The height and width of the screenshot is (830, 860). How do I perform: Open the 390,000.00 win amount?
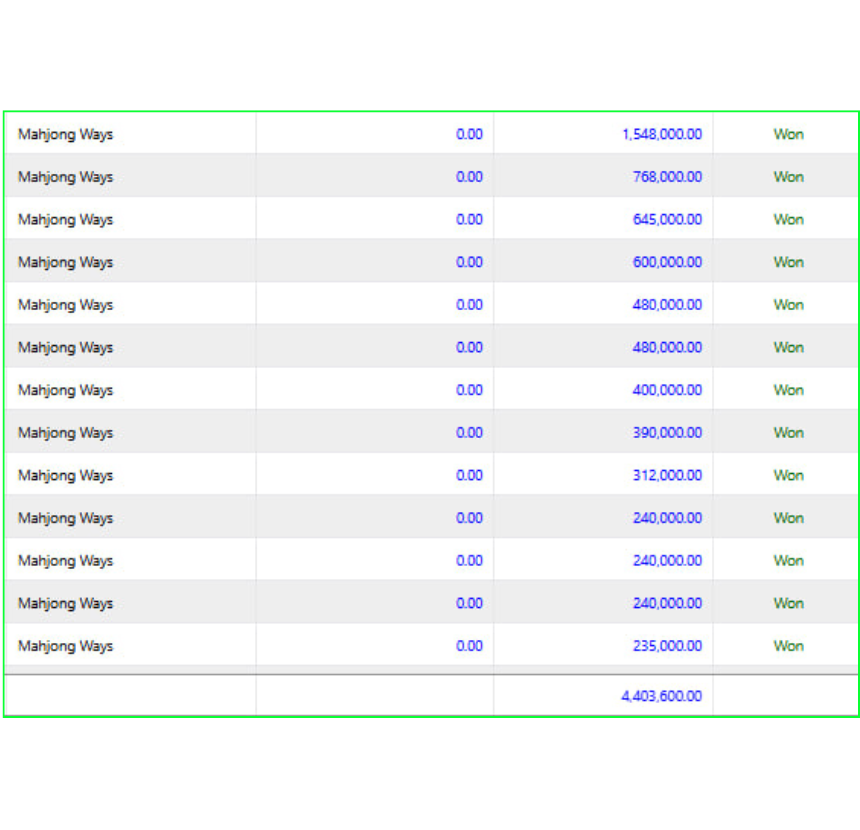pyautogui.click(x=667, y=433)
